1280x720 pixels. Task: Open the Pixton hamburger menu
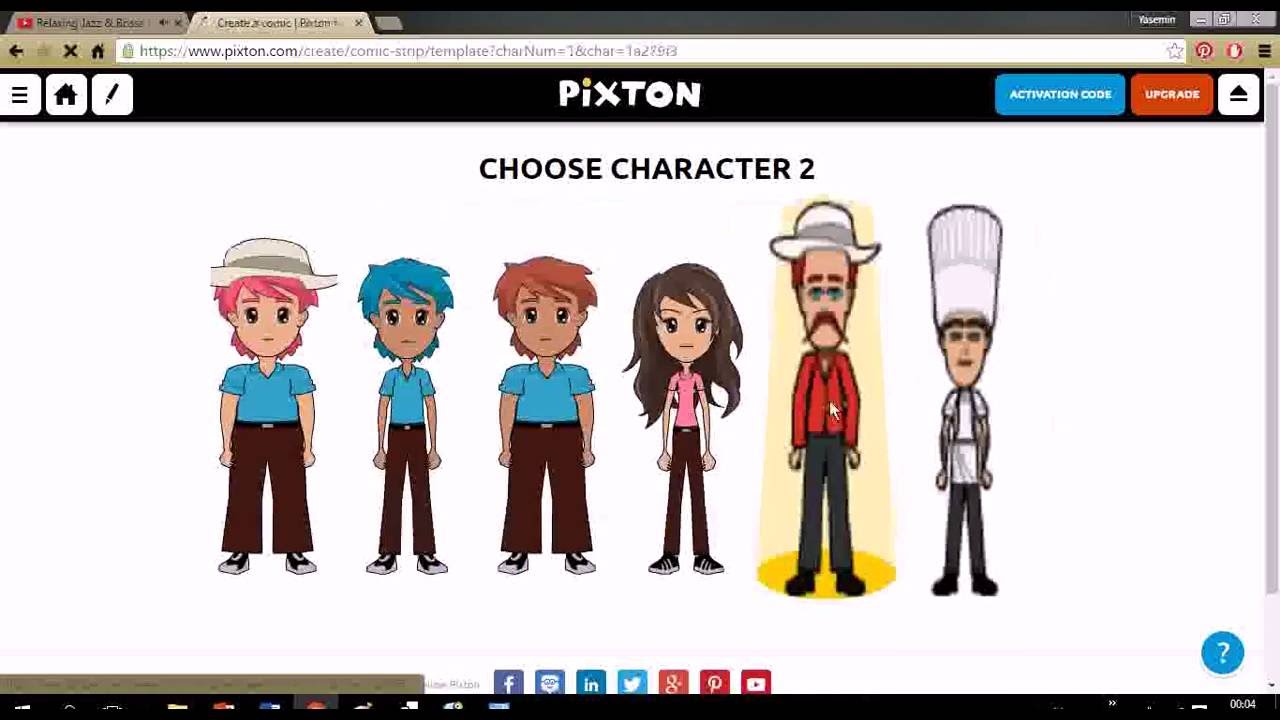click(20, 95)
